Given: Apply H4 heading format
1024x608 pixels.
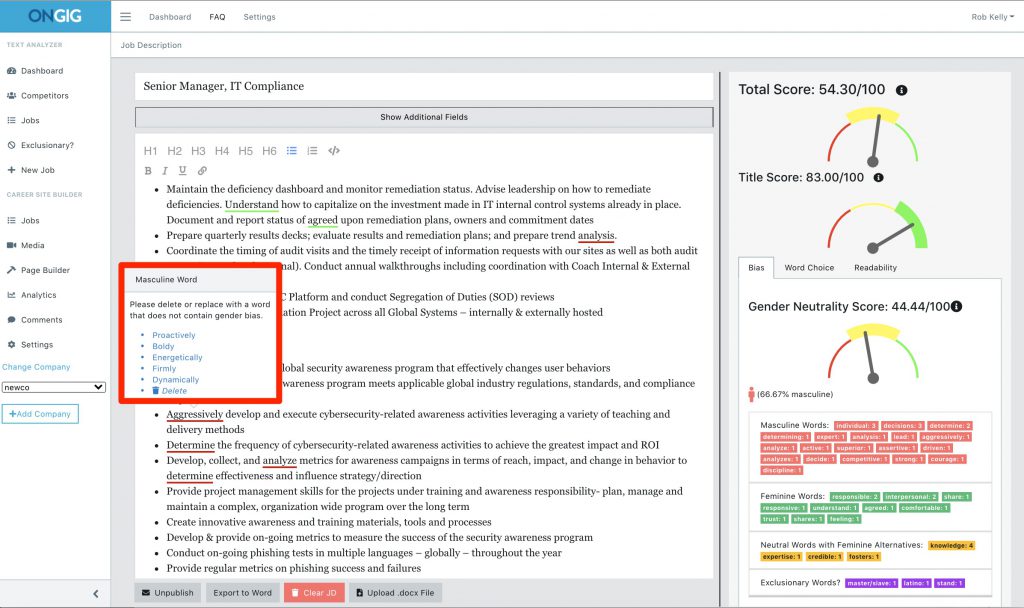Looking at the screenshot, I should (x=221, y=151).
